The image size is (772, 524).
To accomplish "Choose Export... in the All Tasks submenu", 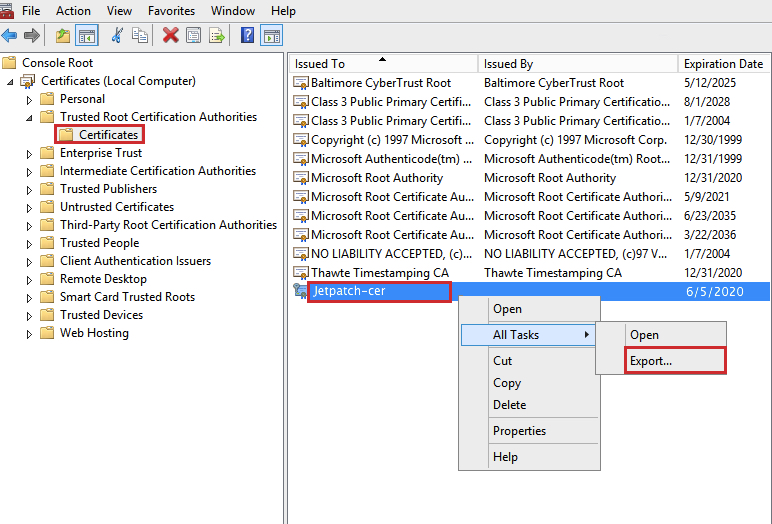I will pos(675,360).
